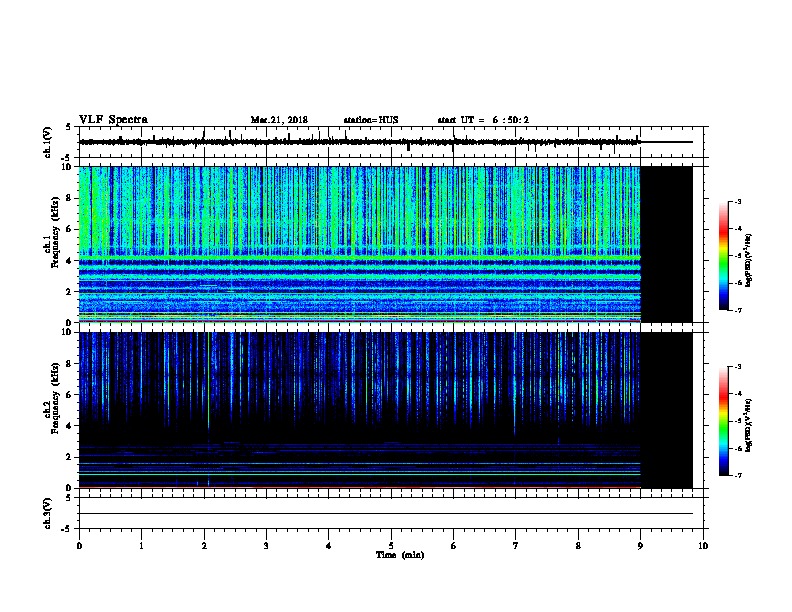Image resolution: width=792 pixels, height=612 pixels.
Task: Click the time axis tick label "7"
Action: pyautogui.click(x=516, y=546)
